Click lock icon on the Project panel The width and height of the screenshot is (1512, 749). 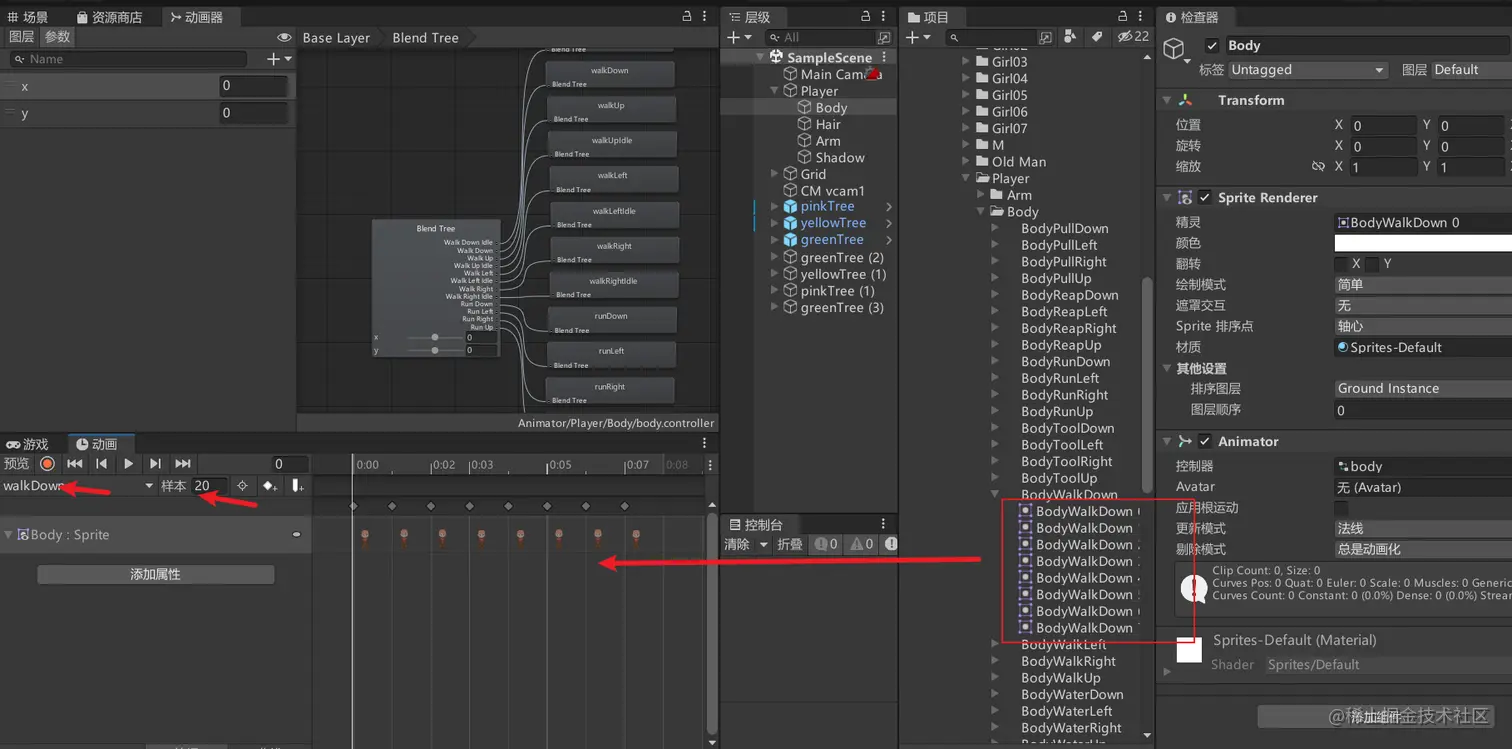tap(1123, 17)
